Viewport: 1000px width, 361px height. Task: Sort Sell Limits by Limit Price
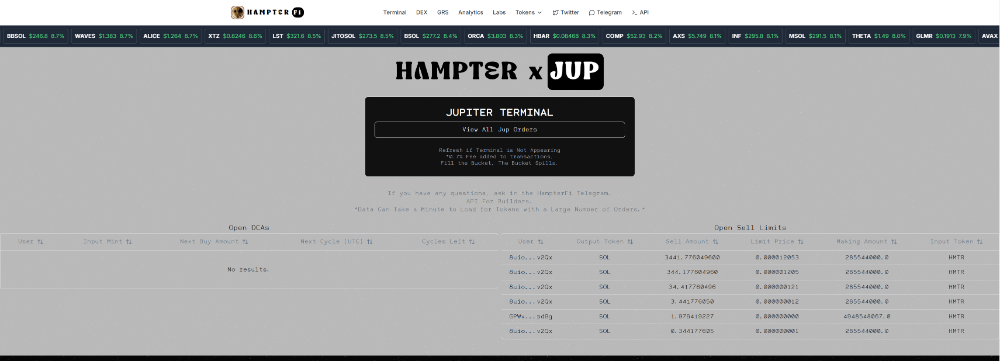[x=777, y=242]
